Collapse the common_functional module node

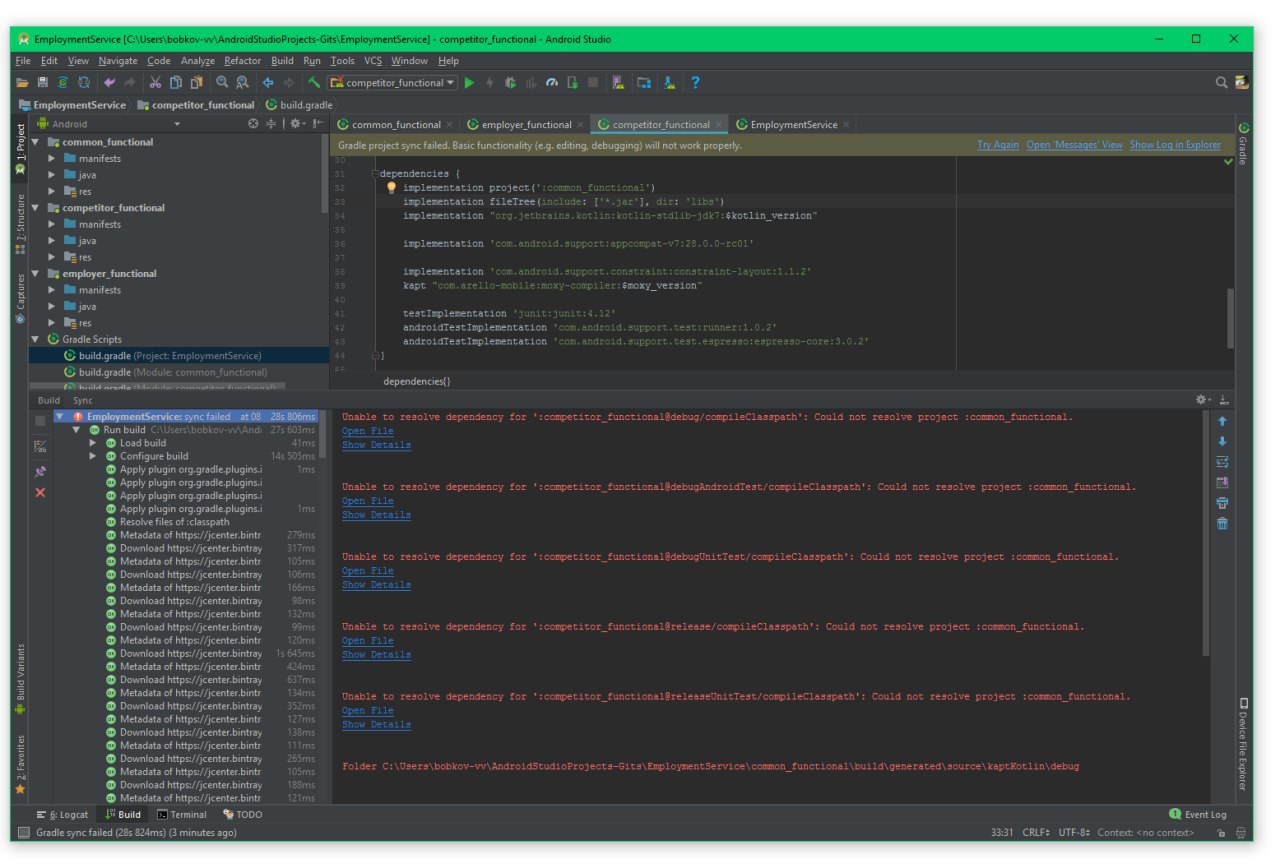36,142
